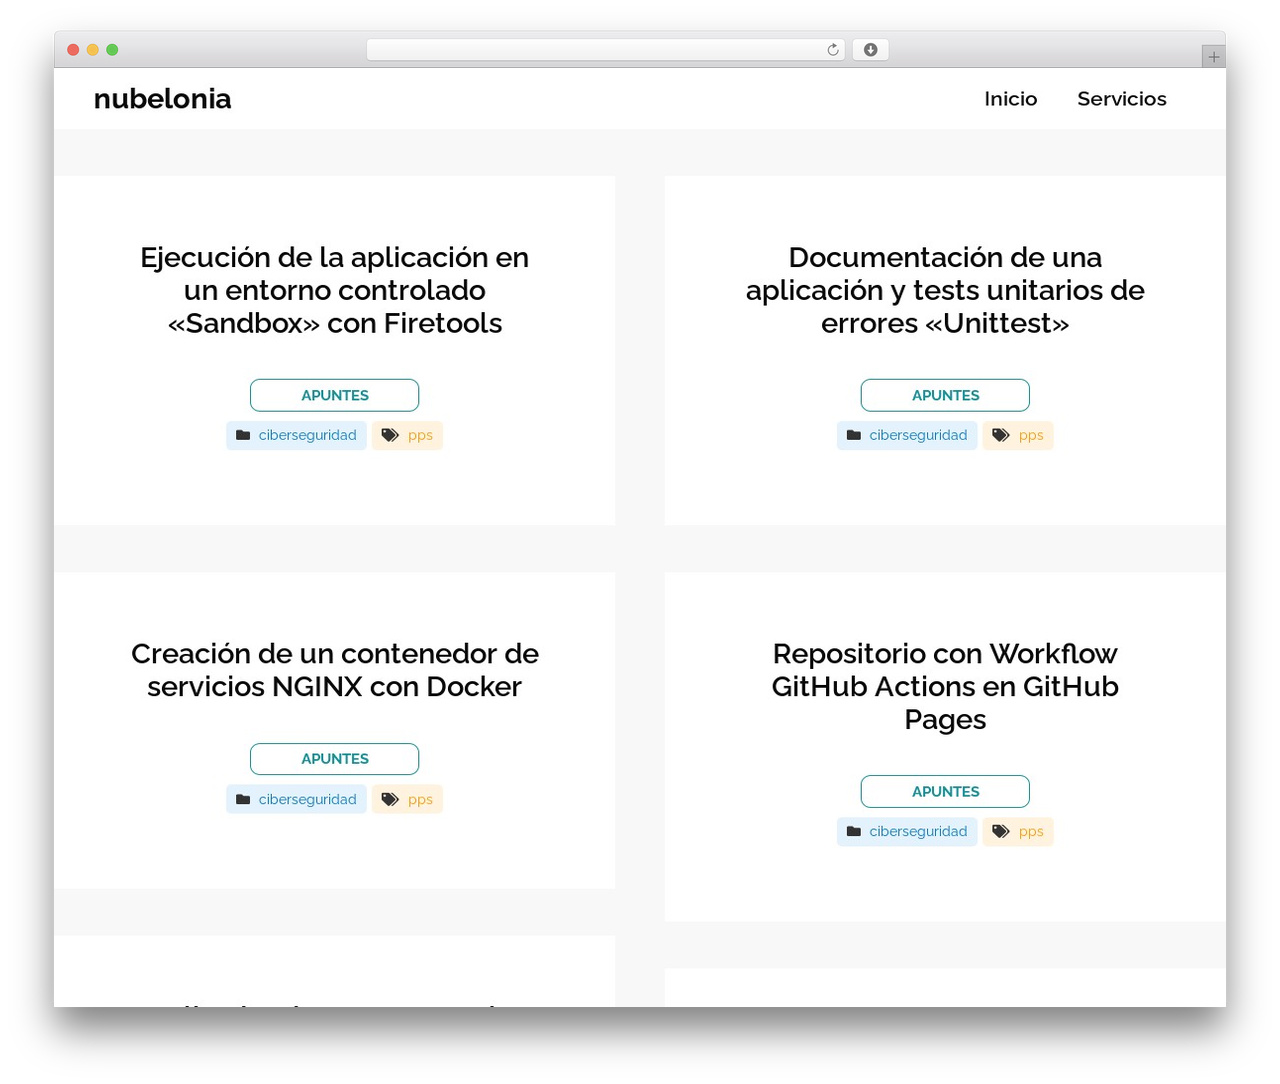Click the green maximize window button

click(112, 50)
